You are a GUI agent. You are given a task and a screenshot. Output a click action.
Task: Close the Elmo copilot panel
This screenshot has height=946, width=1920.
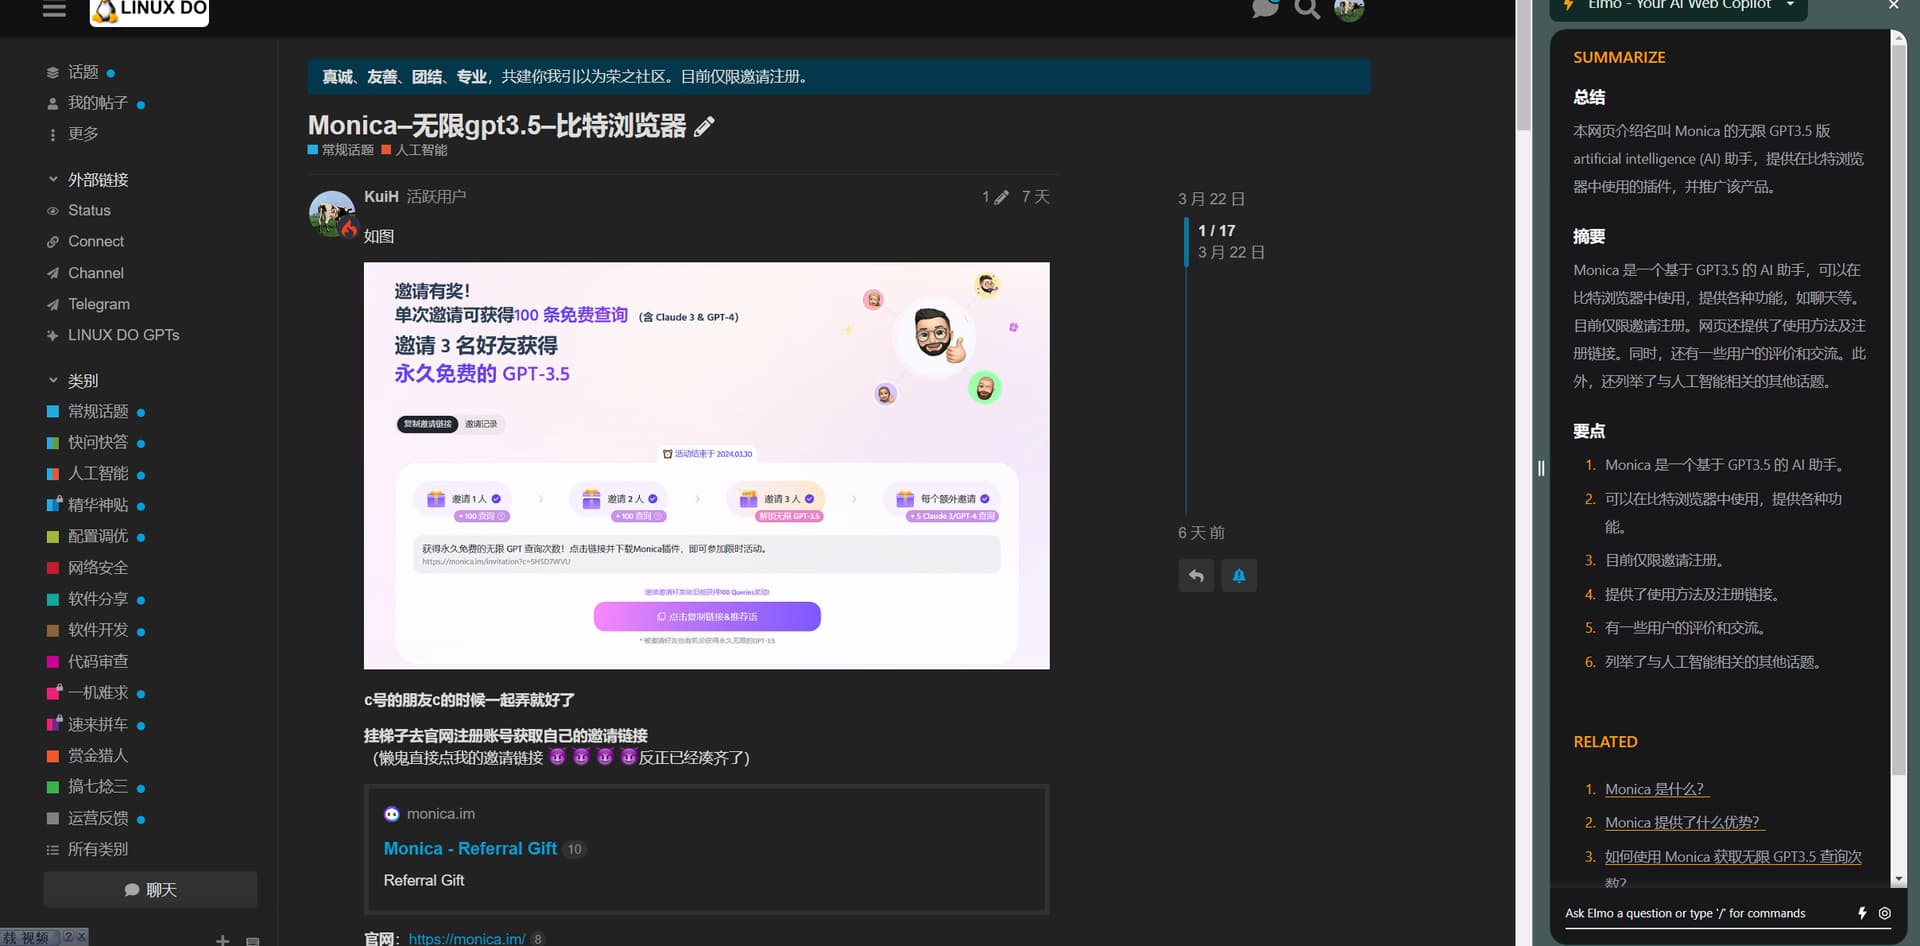pyautogui.click(x=1893, y=5)
